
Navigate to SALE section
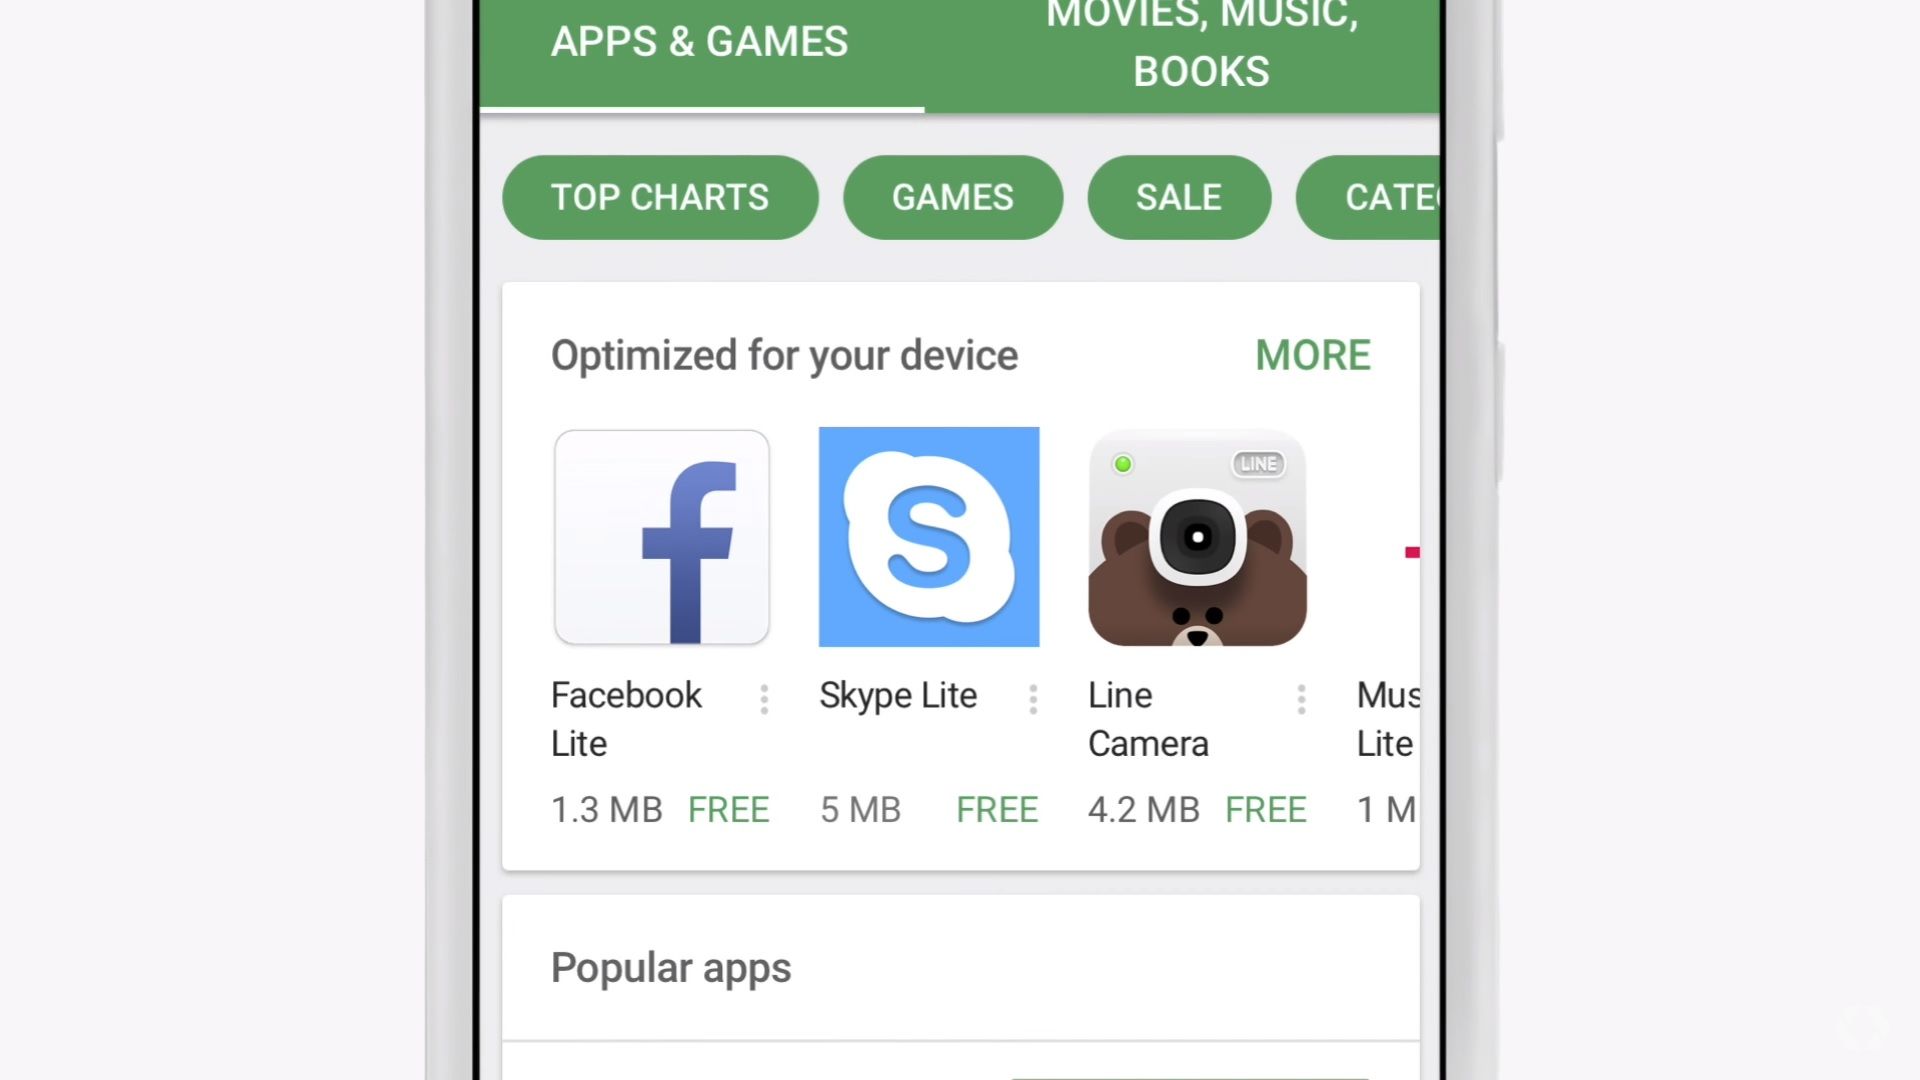[1179, 196]
